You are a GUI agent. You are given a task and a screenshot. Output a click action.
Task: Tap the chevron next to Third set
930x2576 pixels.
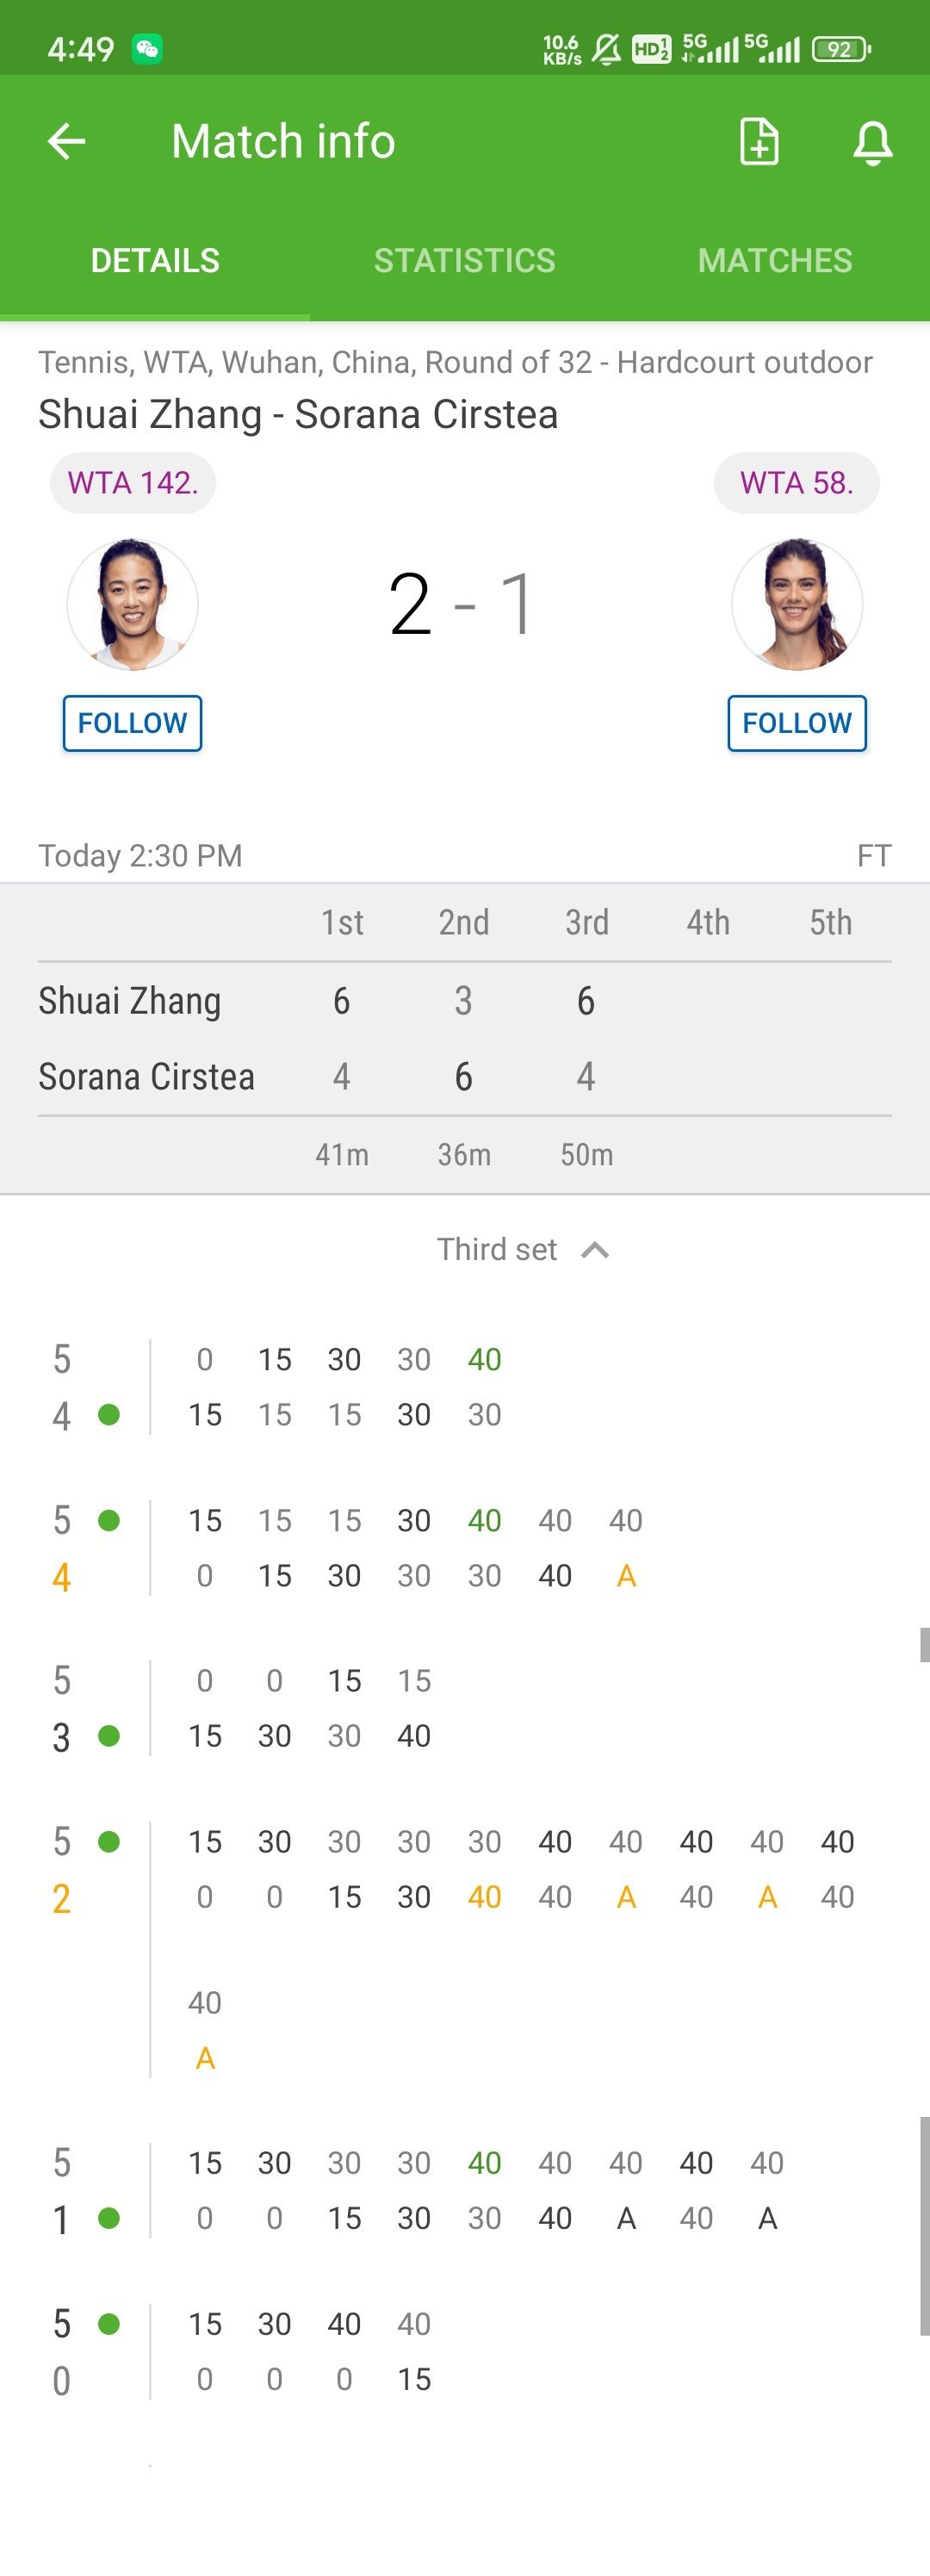(595, 1250)
